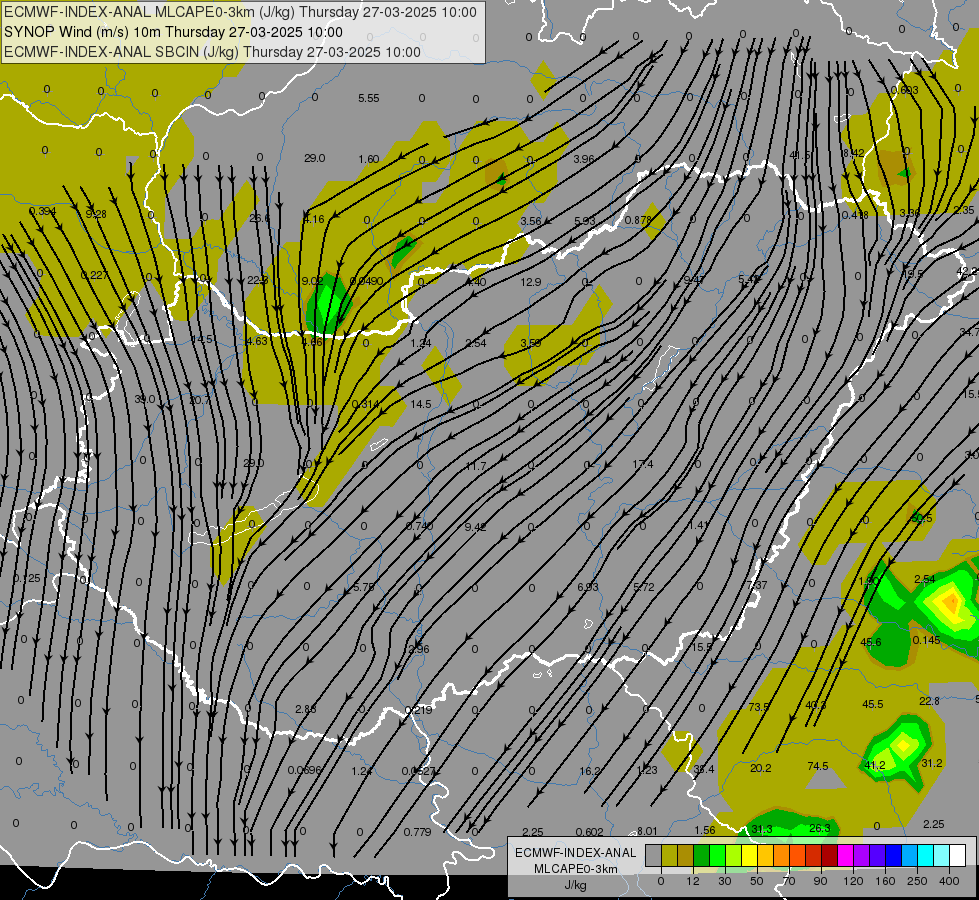Click the map value 5.55
The image size is (979, 900).
tap(368, 98)
